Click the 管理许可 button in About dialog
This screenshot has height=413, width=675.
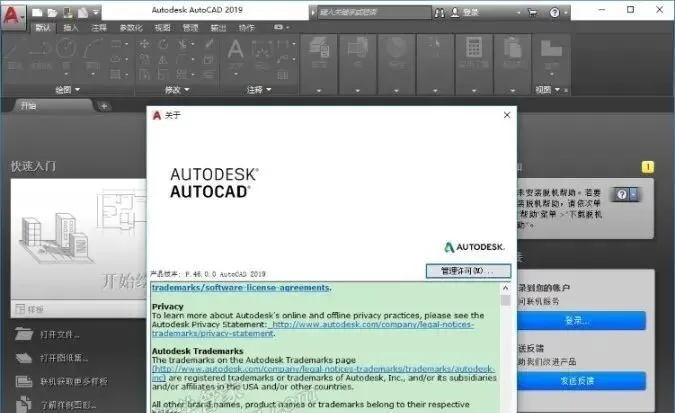pos(468,271)
